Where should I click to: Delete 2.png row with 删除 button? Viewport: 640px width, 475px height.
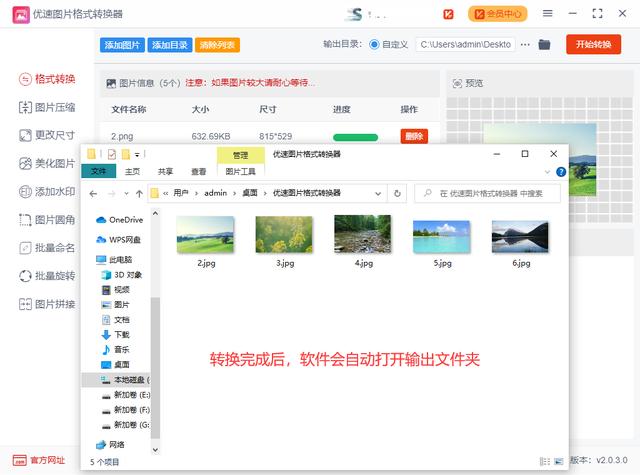coord(414,136)
